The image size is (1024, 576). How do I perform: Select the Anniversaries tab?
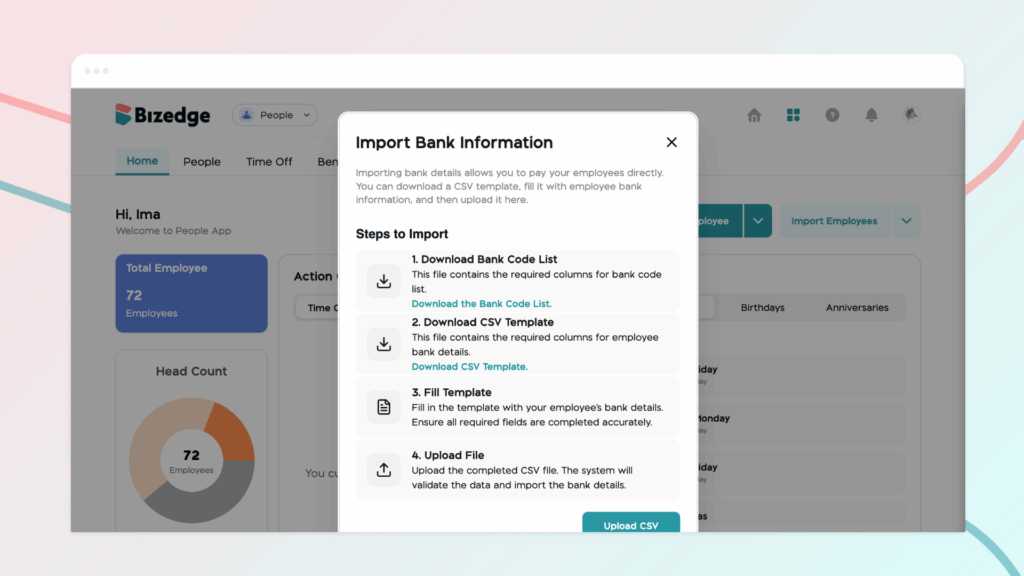[x=857, y=308]
